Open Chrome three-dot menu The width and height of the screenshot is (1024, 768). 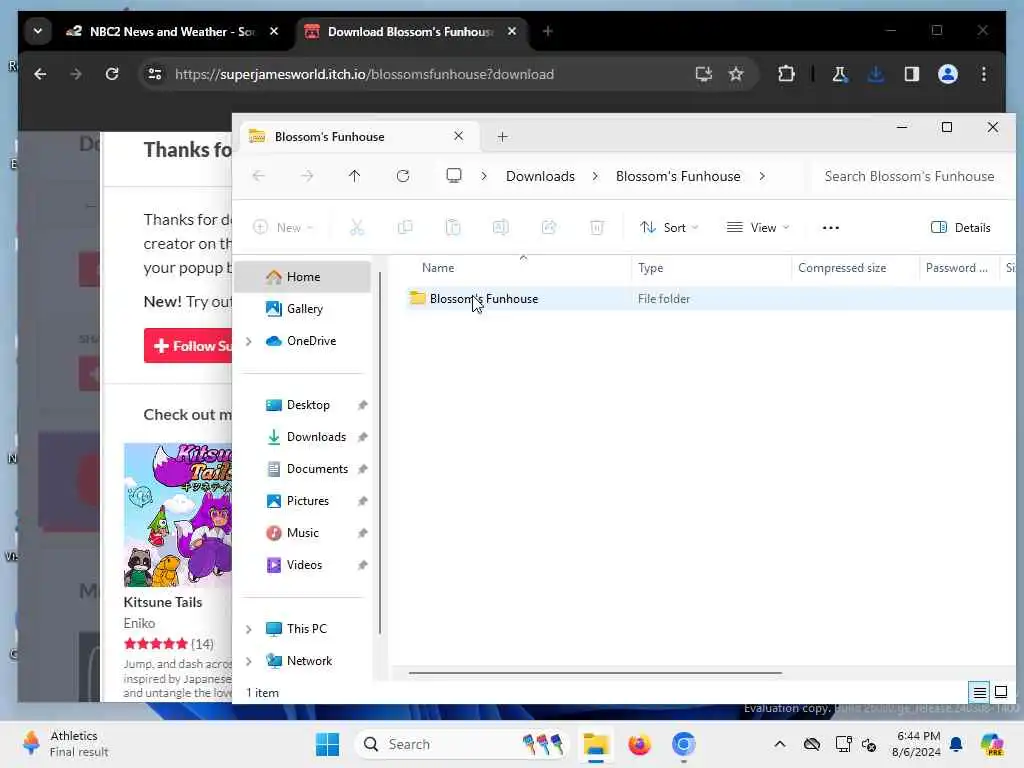[984, 74]
